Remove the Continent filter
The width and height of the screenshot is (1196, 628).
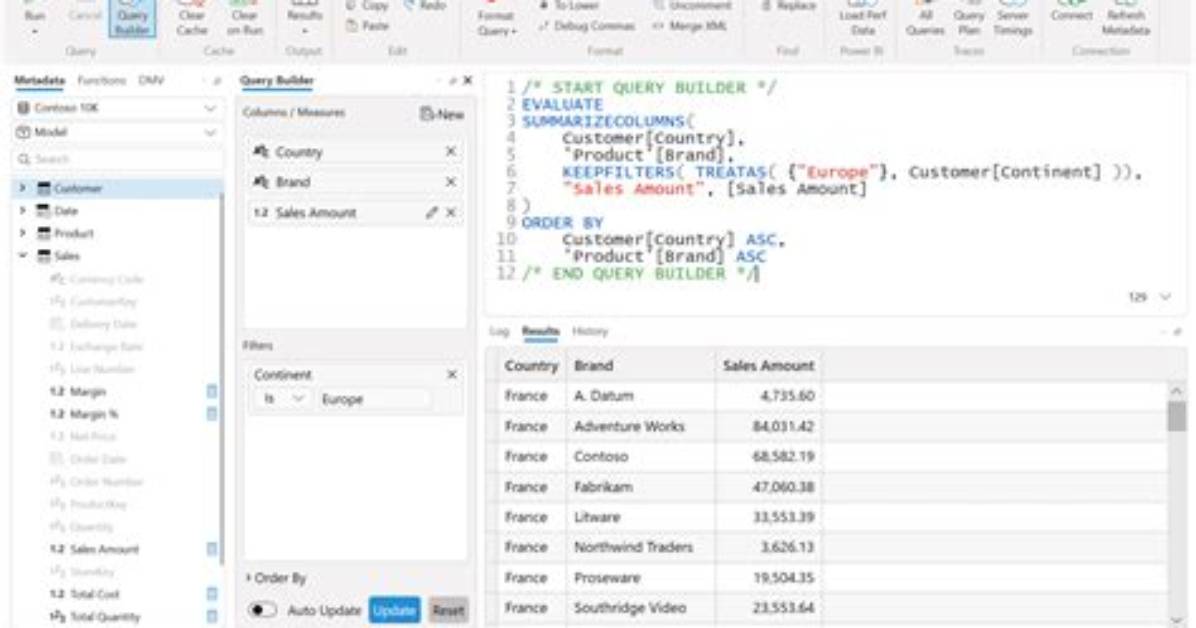coord(452,375)
